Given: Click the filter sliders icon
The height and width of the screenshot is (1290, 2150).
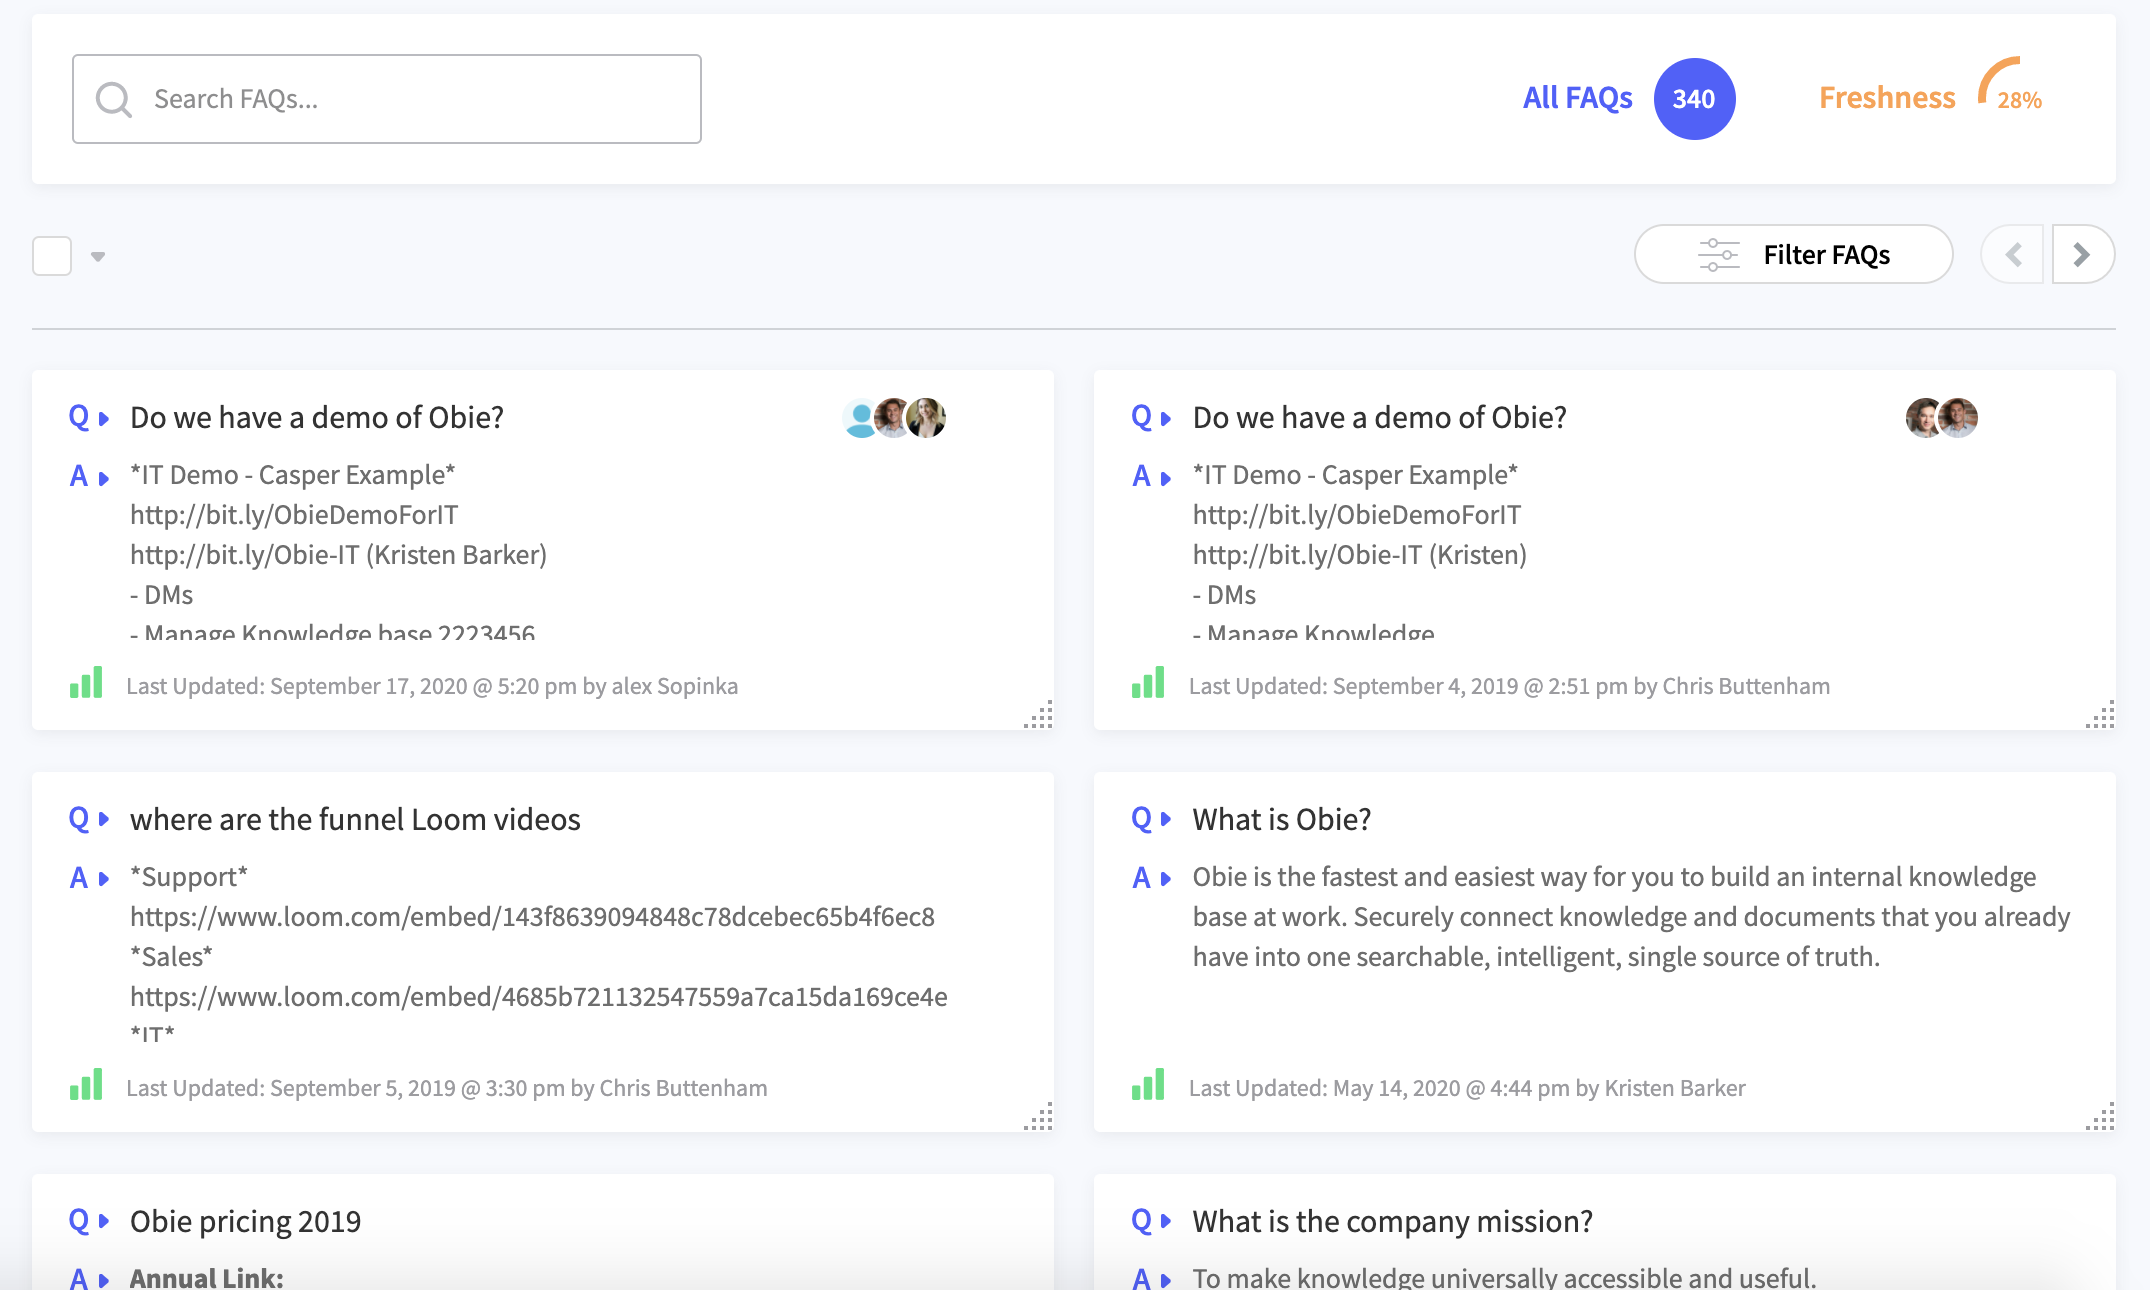Looking at the screenshot, I should (x=1719, y=255).
